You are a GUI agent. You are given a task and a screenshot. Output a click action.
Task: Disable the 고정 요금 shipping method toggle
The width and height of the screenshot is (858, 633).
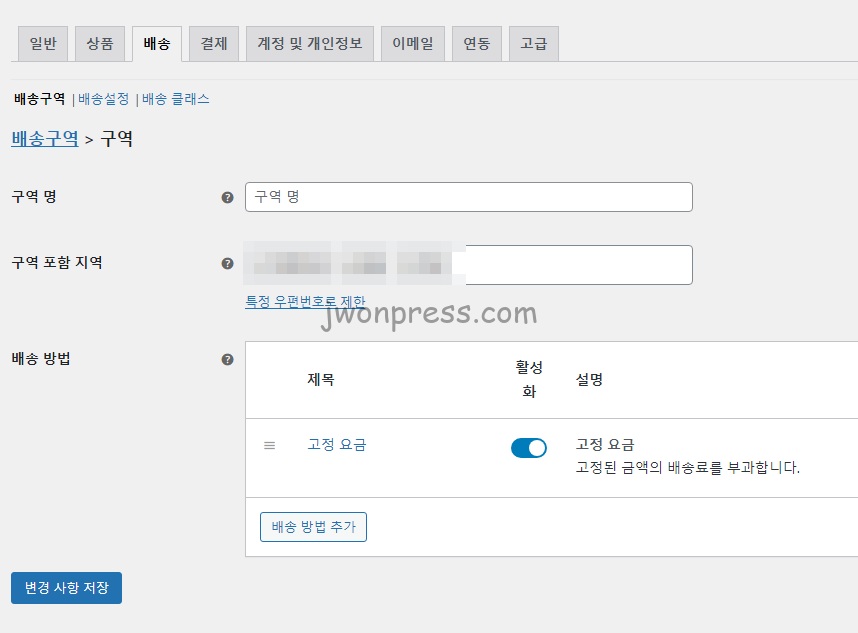(528, 448)
